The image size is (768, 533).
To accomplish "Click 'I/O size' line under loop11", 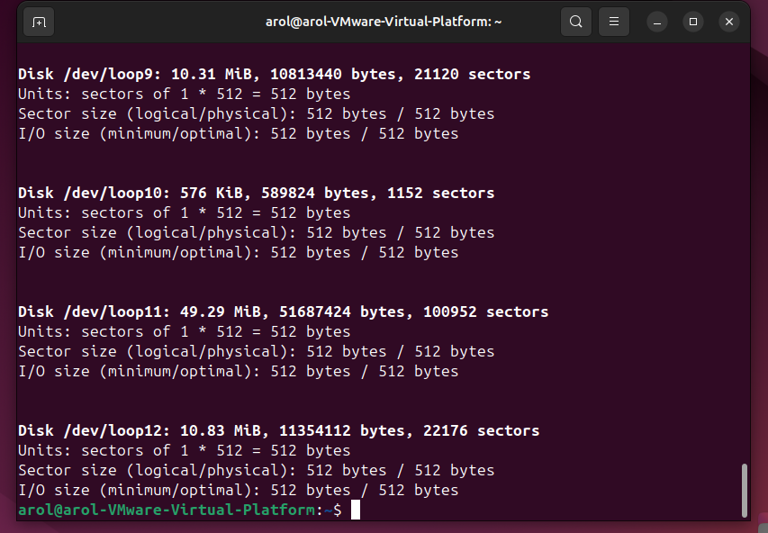I will [238, 371].
